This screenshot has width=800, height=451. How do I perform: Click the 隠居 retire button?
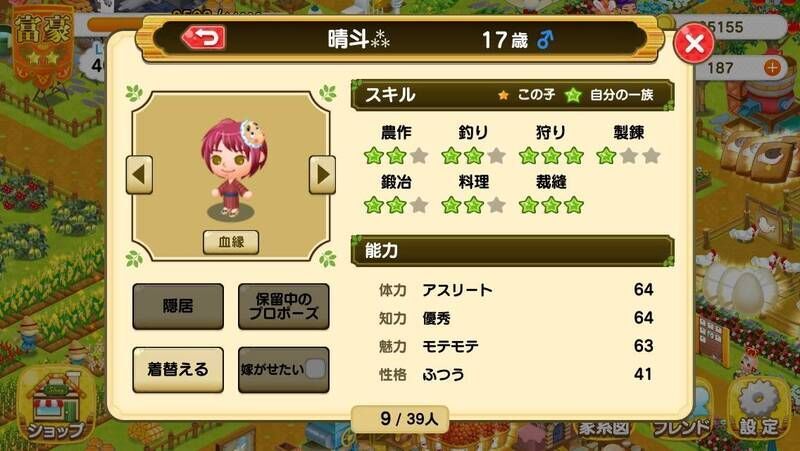pyautogui.click(x=178, y=306)
